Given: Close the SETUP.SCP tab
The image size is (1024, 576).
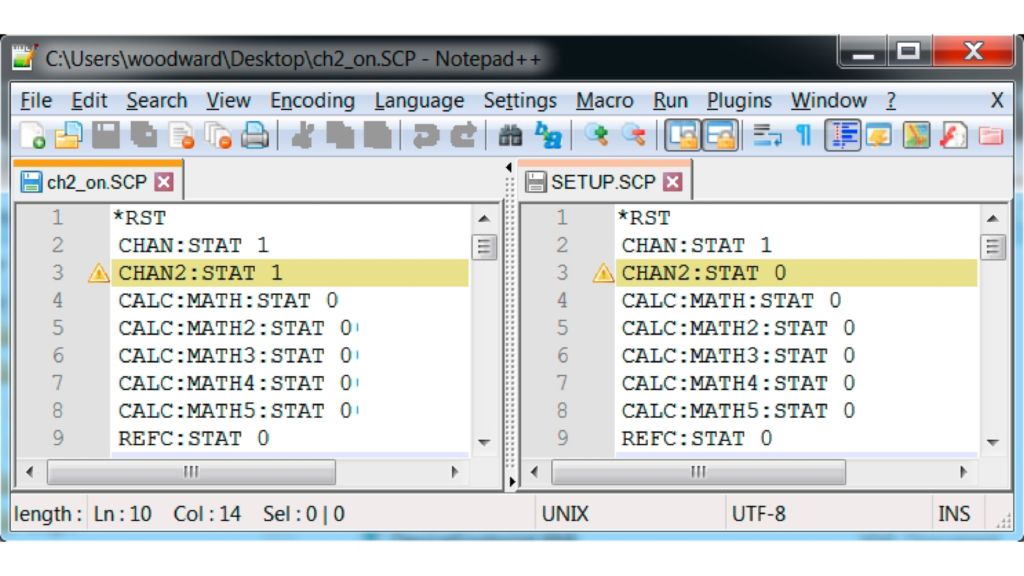Looking at the screenshot, I should tap(671, 181).
